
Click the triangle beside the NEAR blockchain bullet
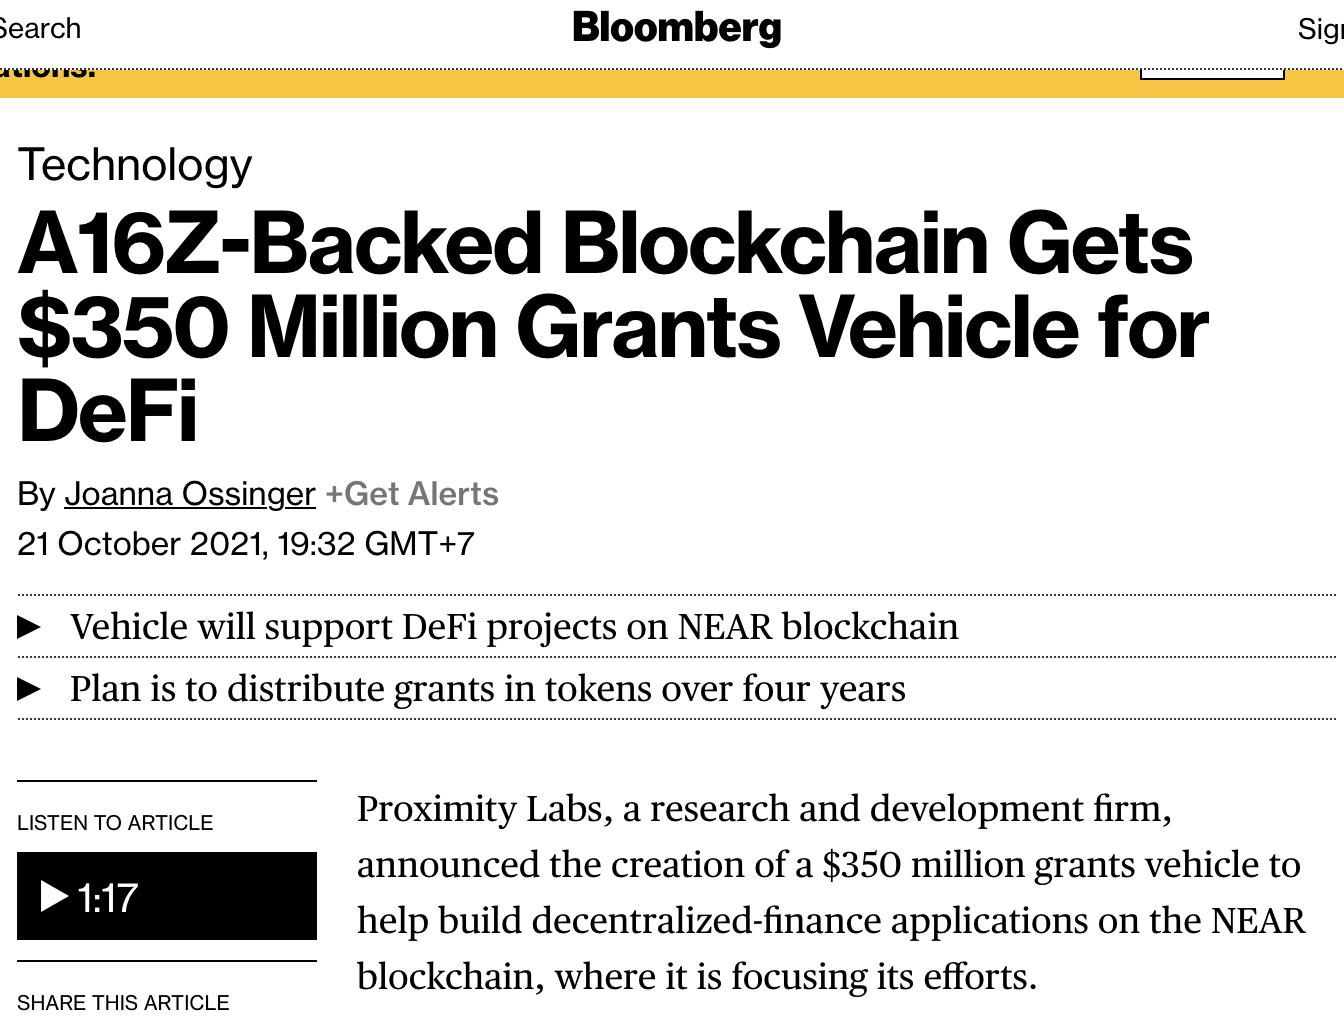(30, 627)
